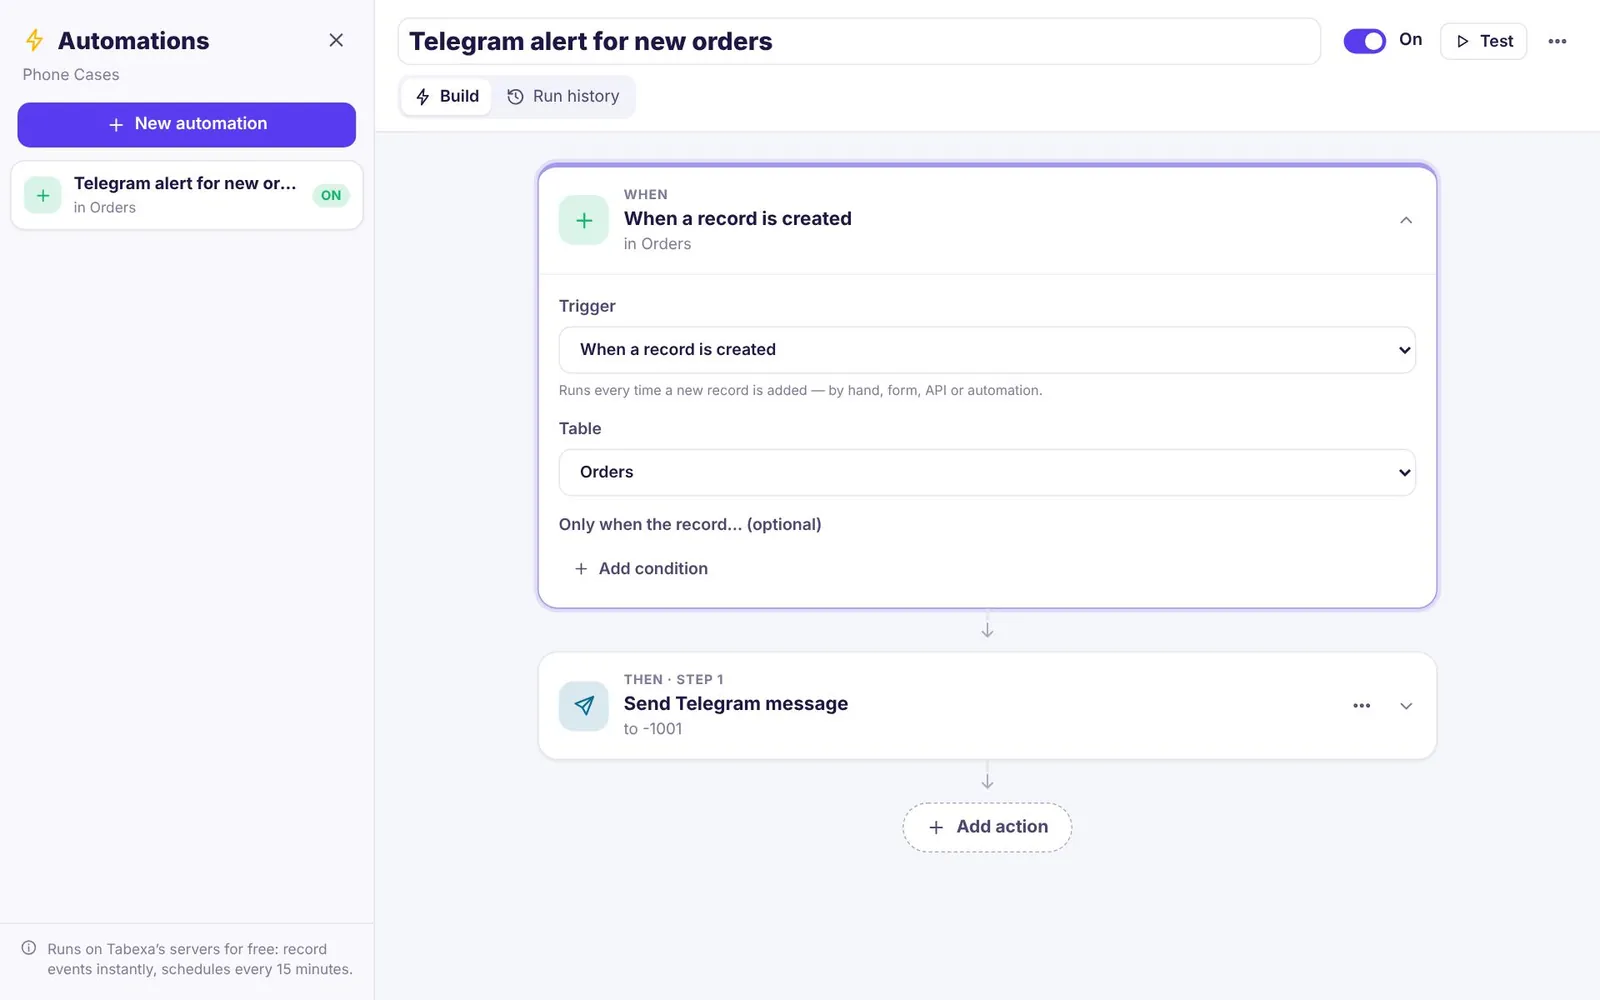Click the ON badge of the Telegram automation
1600x1000 pixels.
(331, 195)
